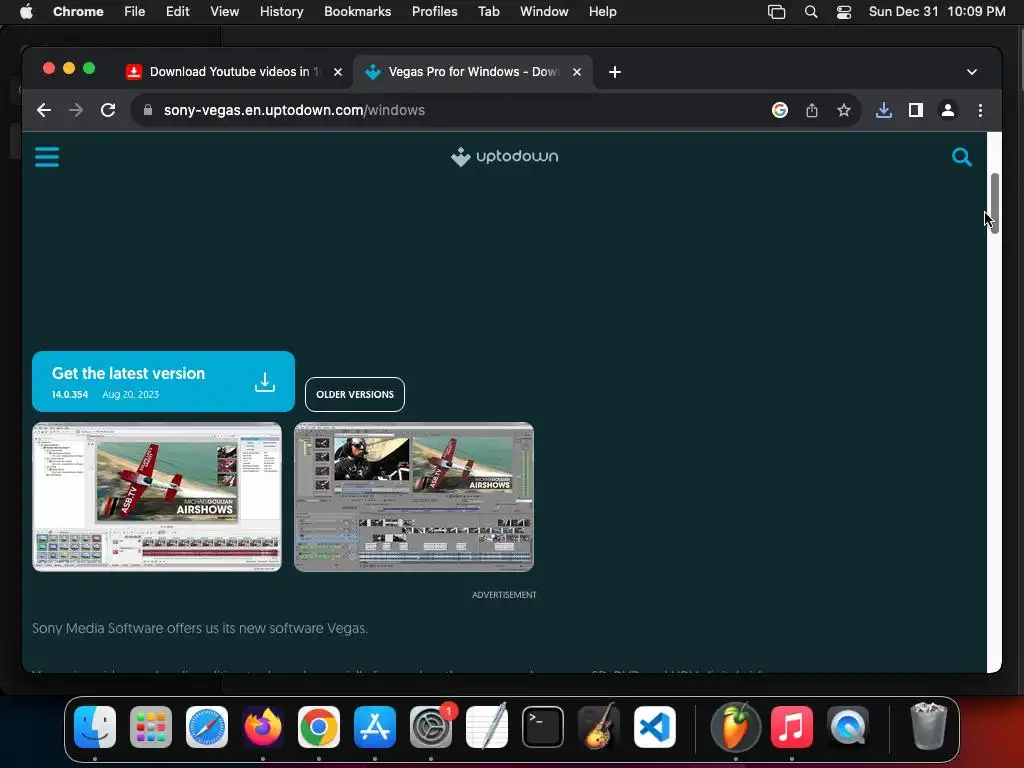1024x768 pixels.
Task: Open Visual Studio Code from the Dock
Action: point(654,727)
